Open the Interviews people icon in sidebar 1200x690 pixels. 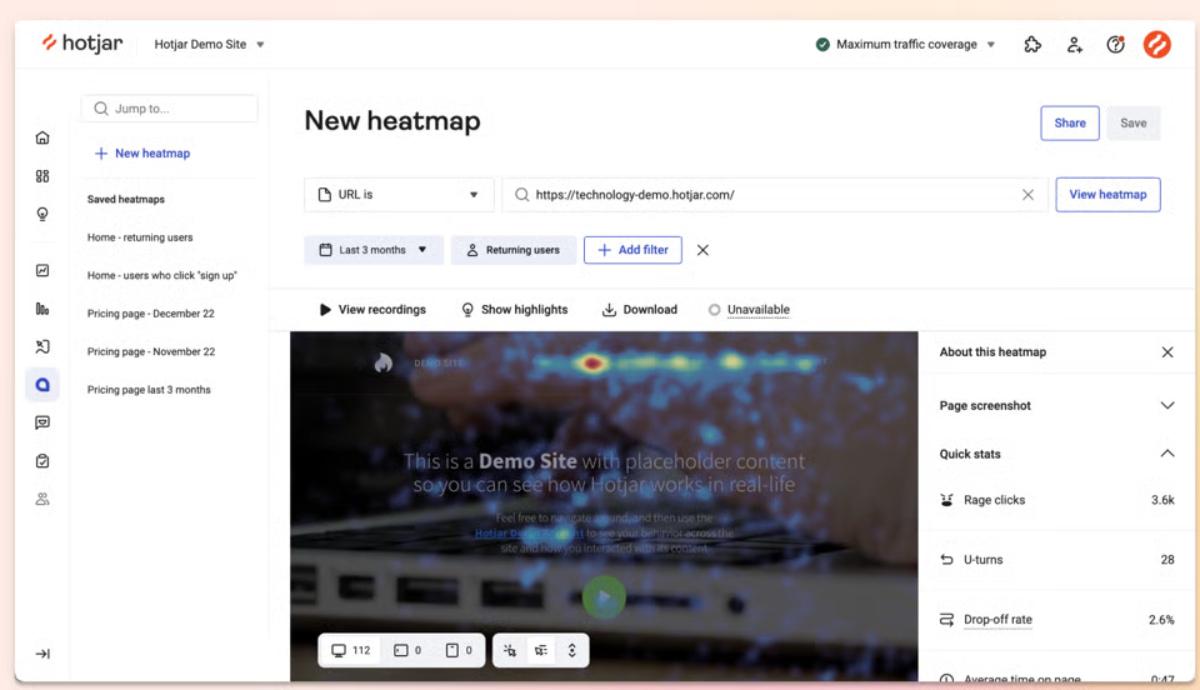(43, 498)
